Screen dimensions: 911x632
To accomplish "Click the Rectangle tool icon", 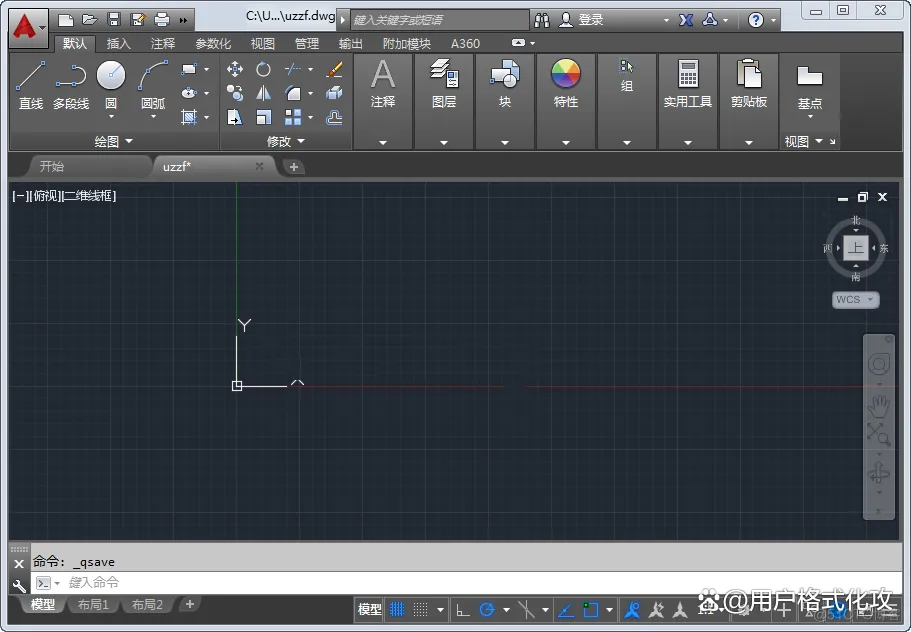I will pos(189,70).
